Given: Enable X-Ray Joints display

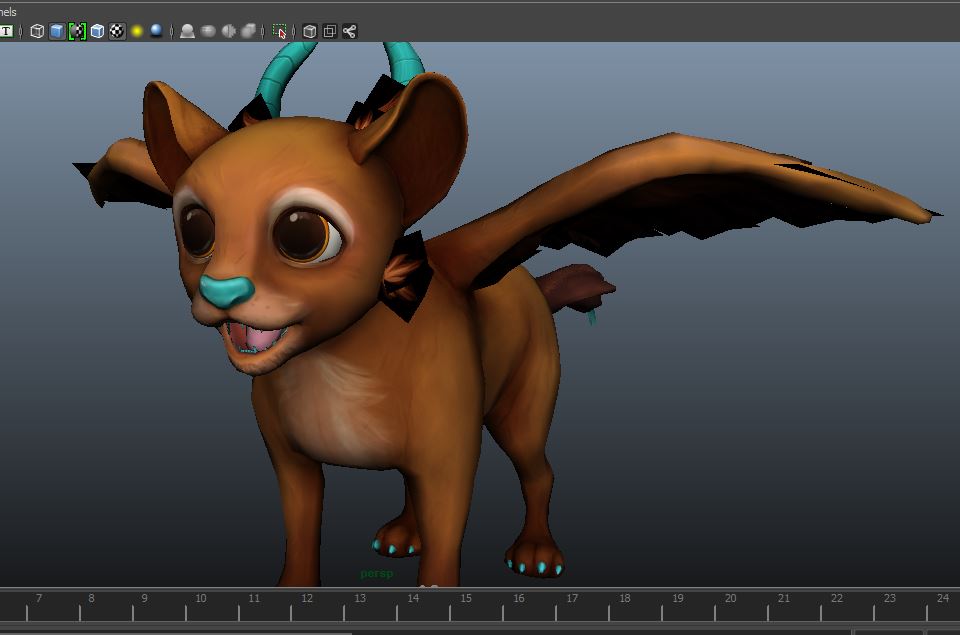Looking at the screenshot, I should tap(350, 31).
